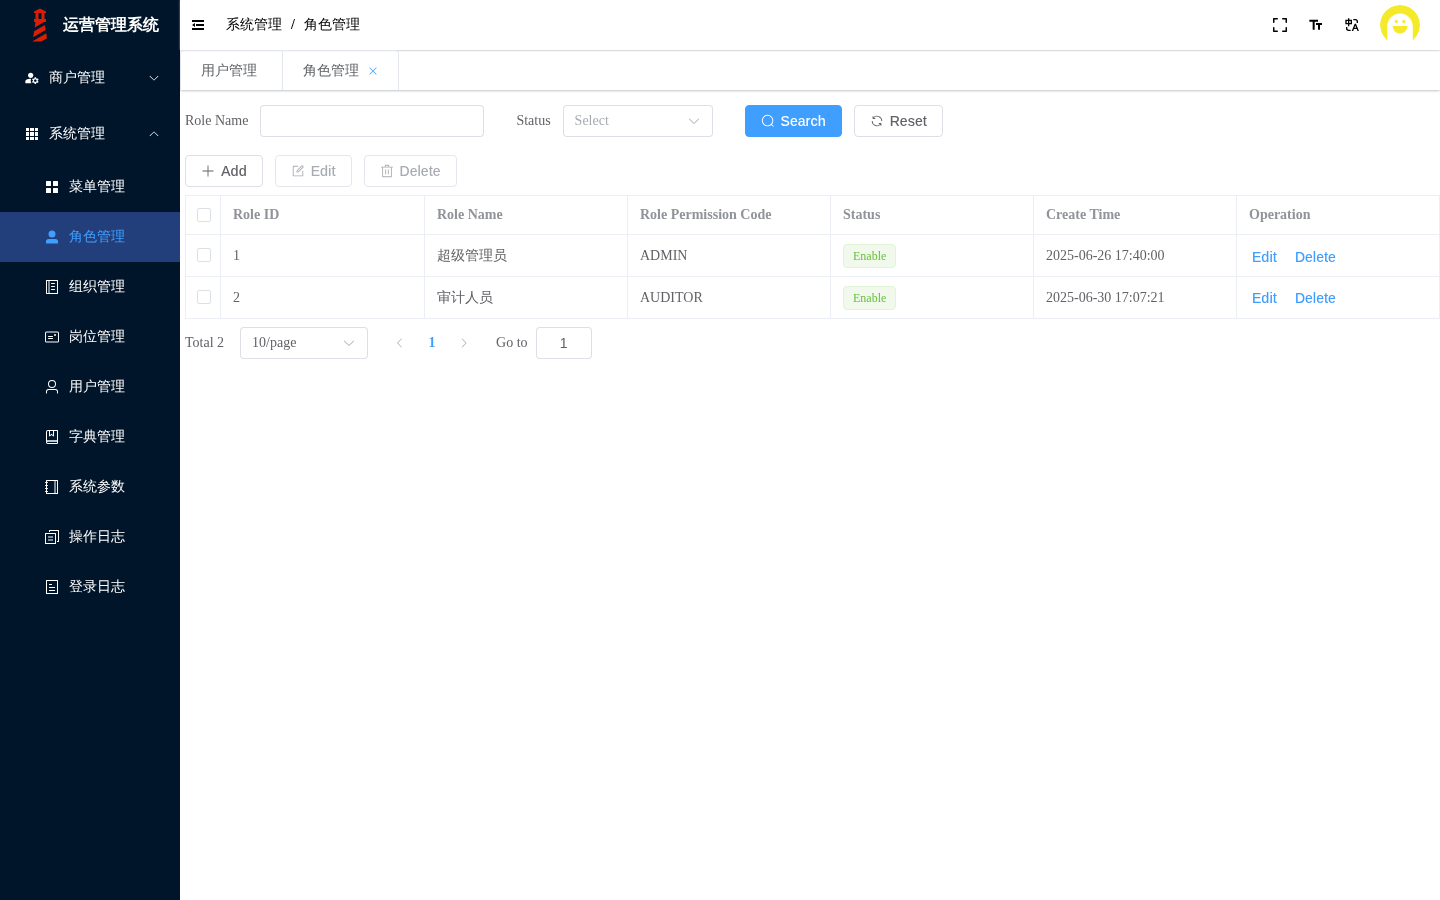Click the 登录日志 icon in sidebar
The width and height of the screenshot is (1440, 900).
[52, 587]
